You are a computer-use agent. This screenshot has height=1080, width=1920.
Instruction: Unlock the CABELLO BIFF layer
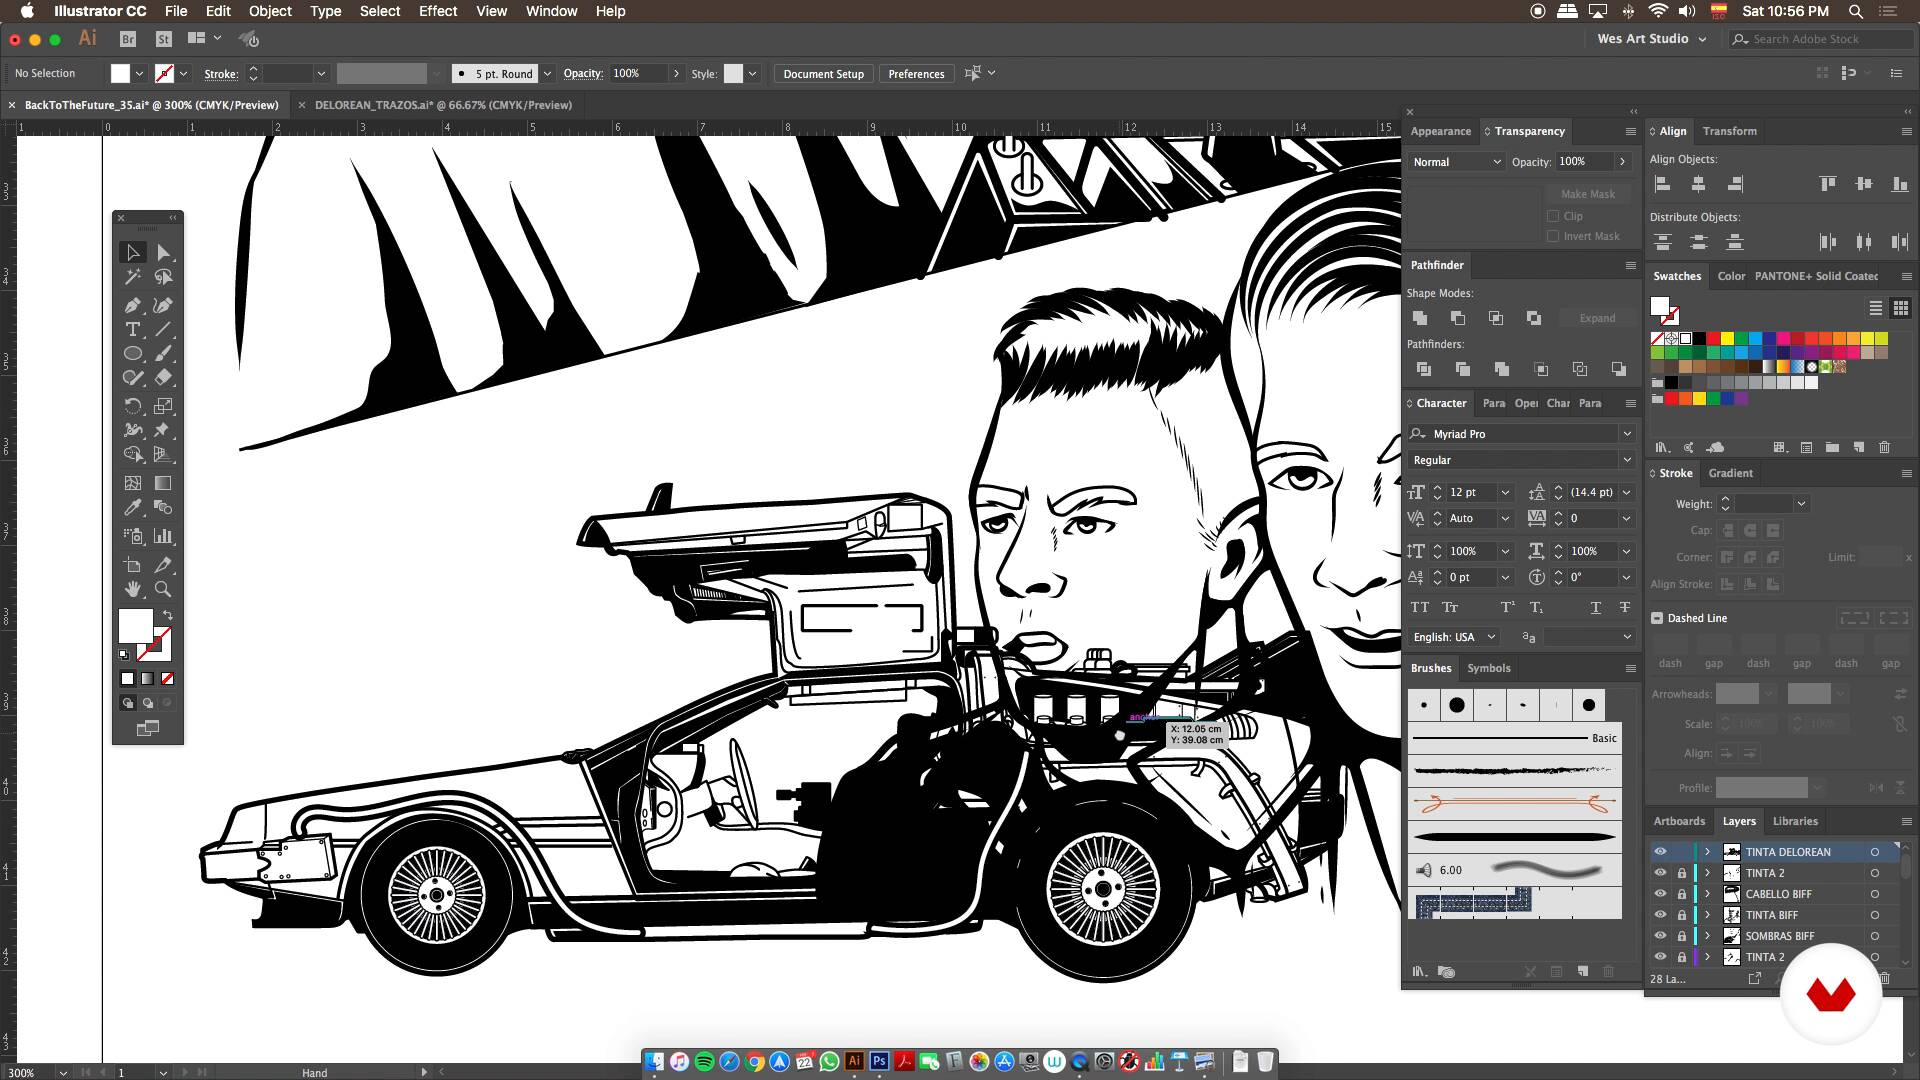(x=1681, y=894)
